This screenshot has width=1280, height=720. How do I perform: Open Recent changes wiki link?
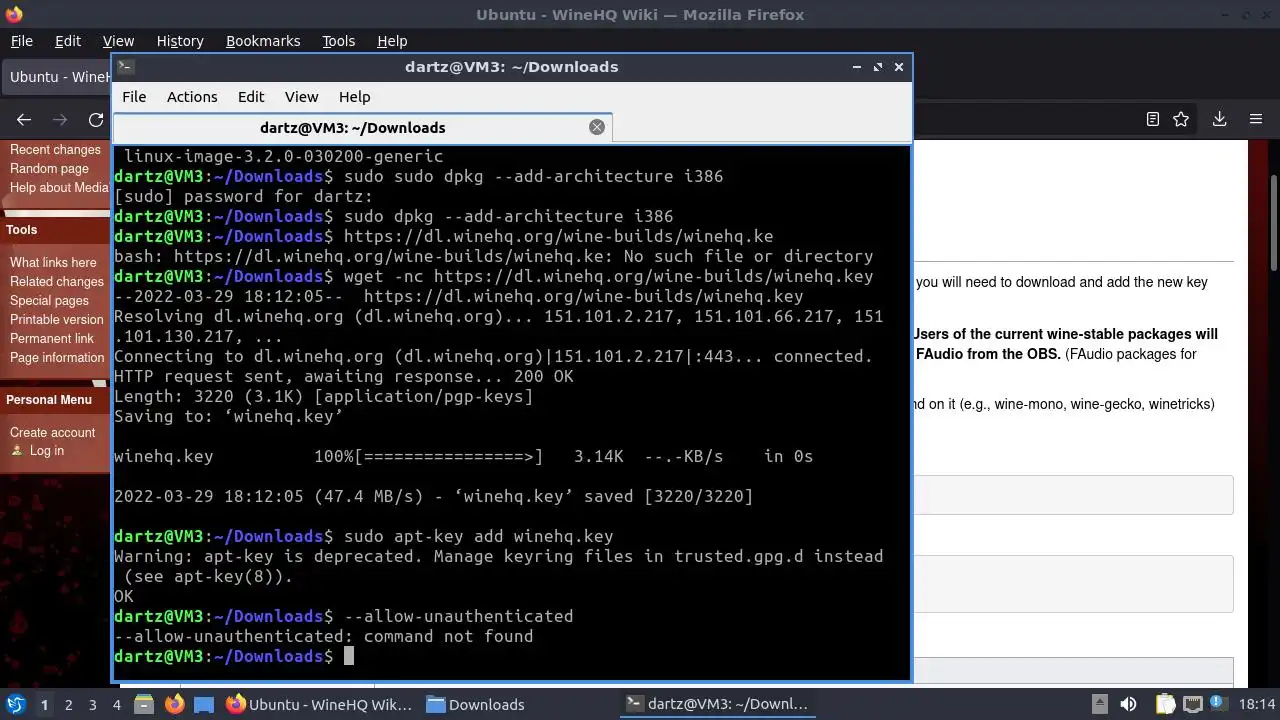pyautogui.click(x=55, y=149)
